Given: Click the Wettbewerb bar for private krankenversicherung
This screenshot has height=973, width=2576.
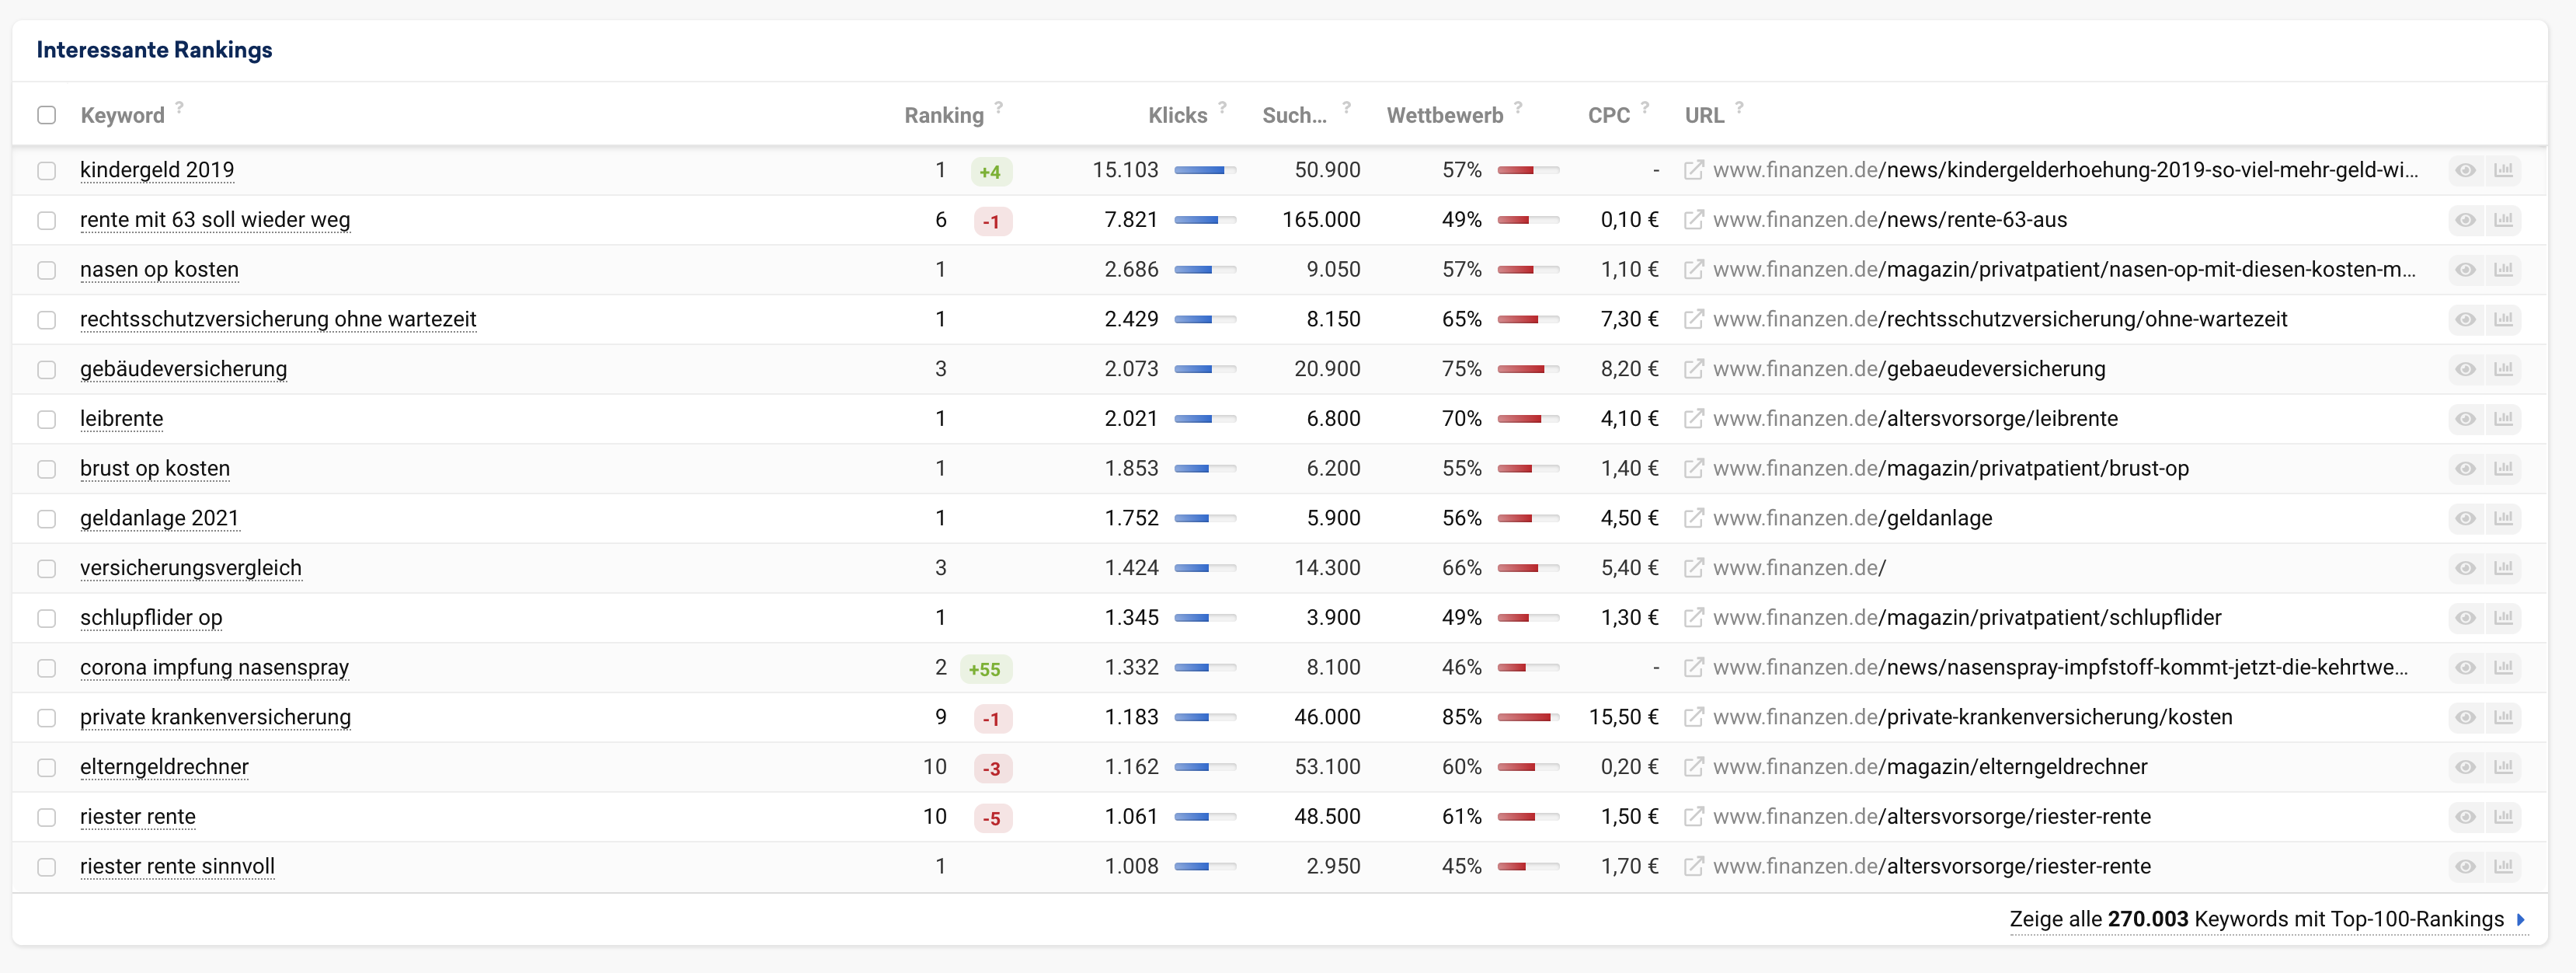Looking at the screenshot, I should pyautogui.click(x=1528, y=717).
